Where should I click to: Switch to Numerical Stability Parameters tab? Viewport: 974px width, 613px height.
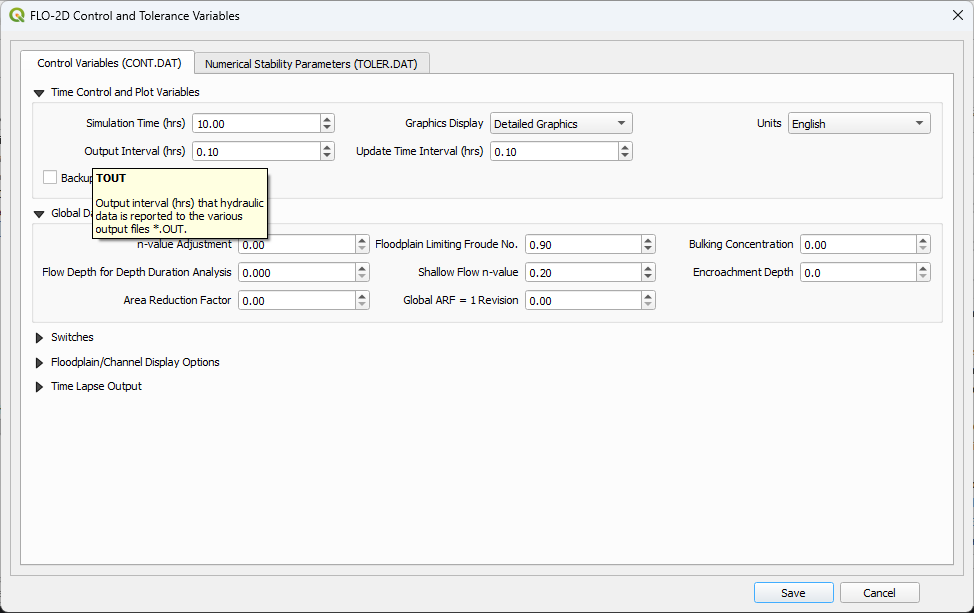point(312,64)
